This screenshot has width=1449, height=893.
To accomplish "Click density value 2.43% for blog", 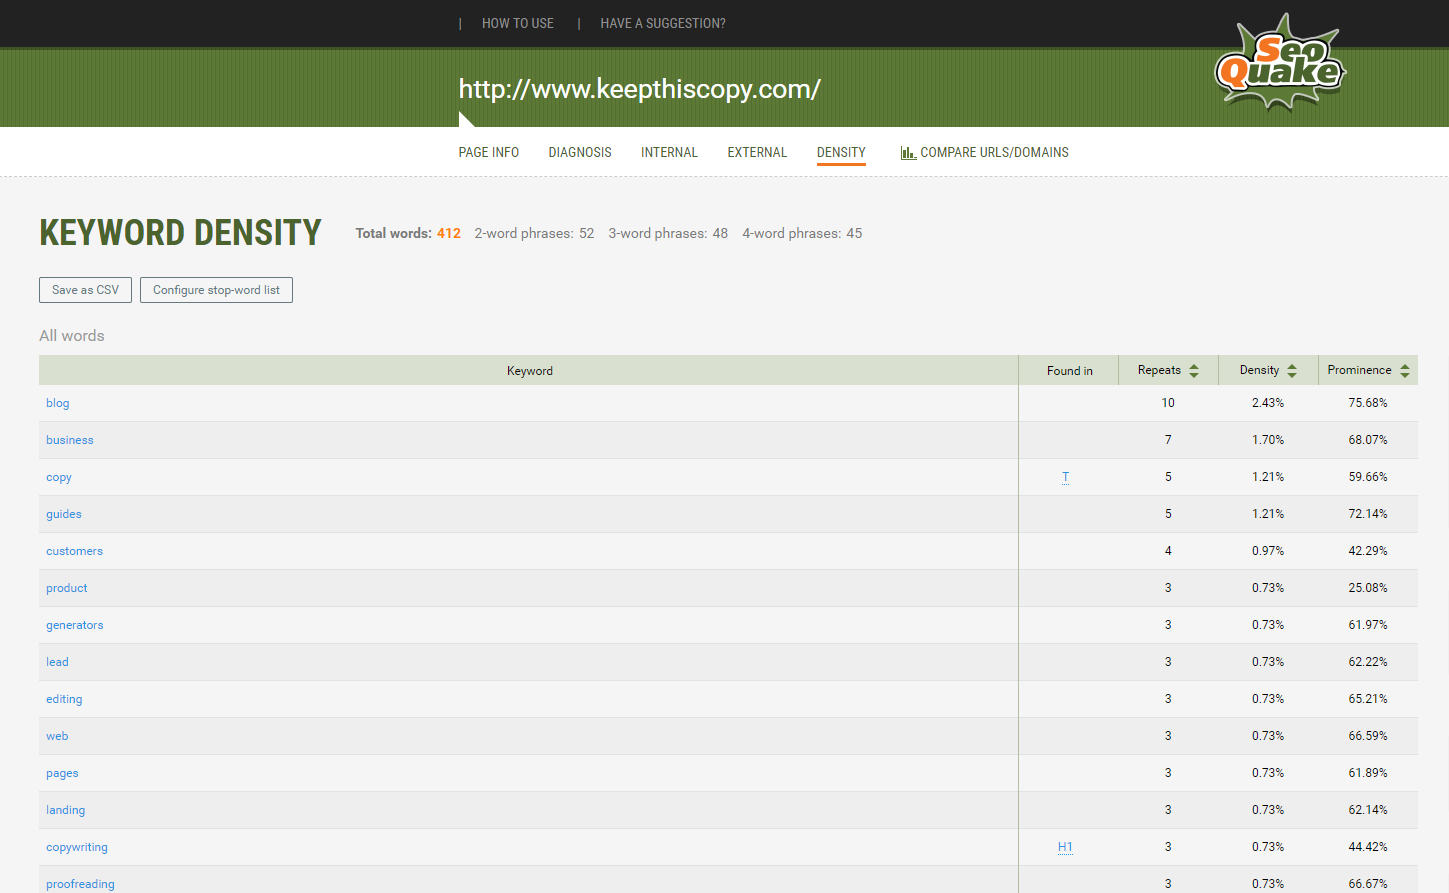I will [x=1268, y=403].
